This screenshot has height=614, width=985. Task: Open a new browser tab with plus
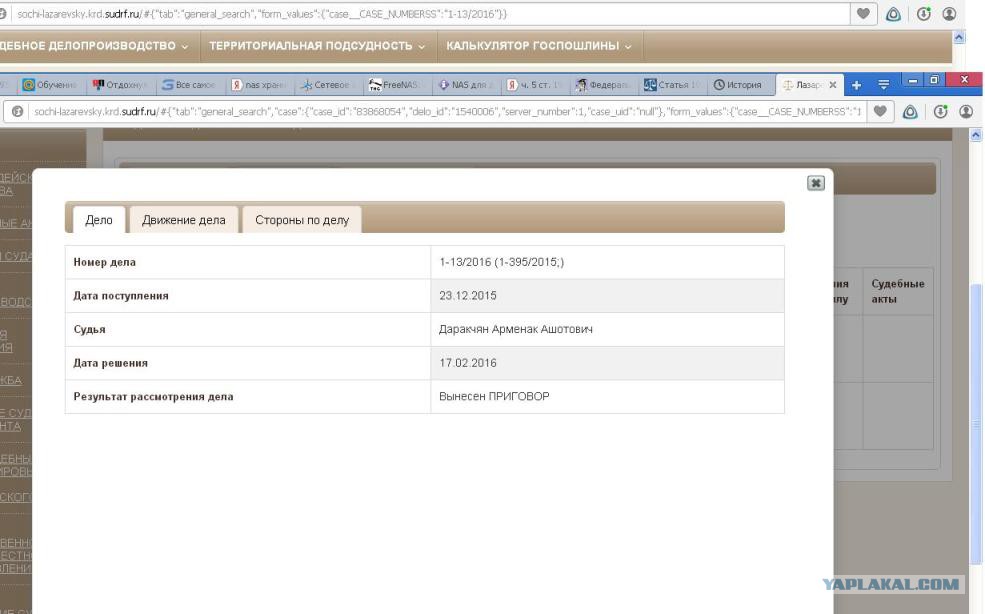coord(856,85)
